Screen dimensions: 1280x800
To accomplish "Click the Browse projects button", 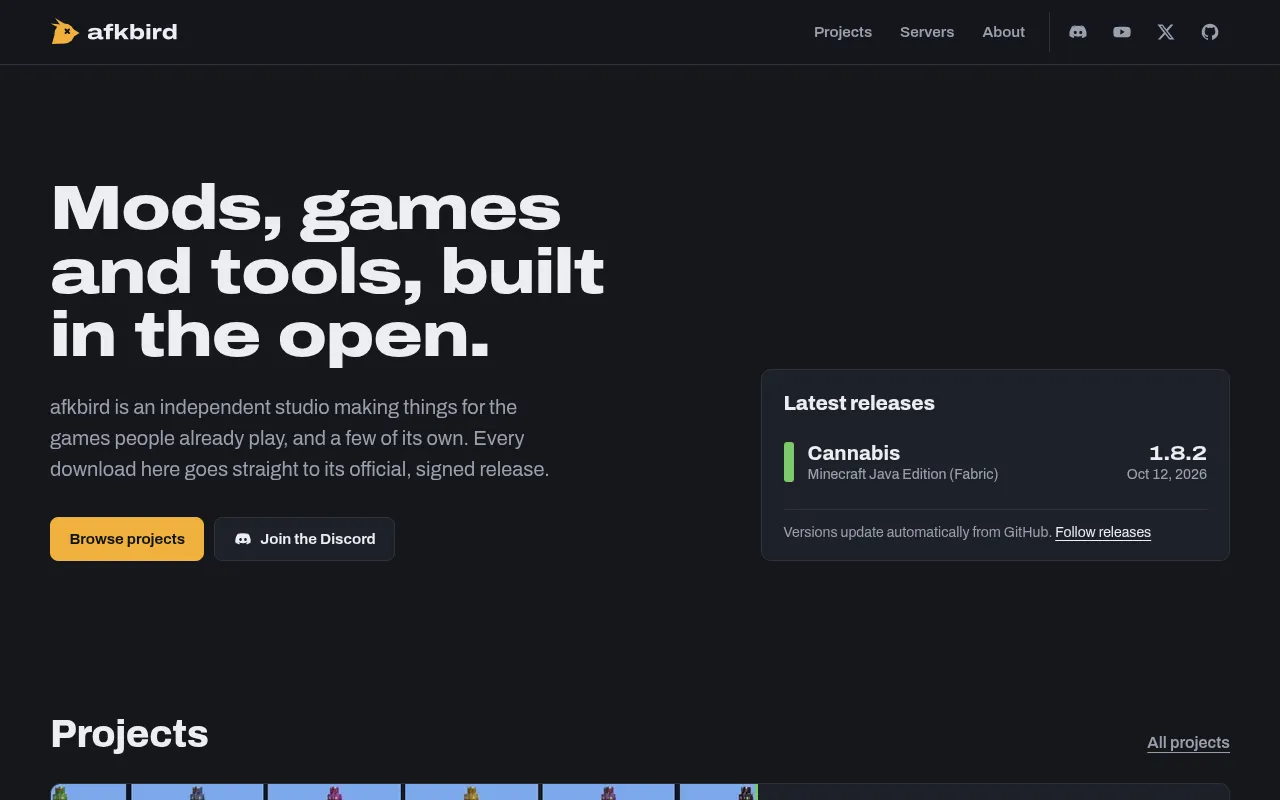I will click(127, 539).
